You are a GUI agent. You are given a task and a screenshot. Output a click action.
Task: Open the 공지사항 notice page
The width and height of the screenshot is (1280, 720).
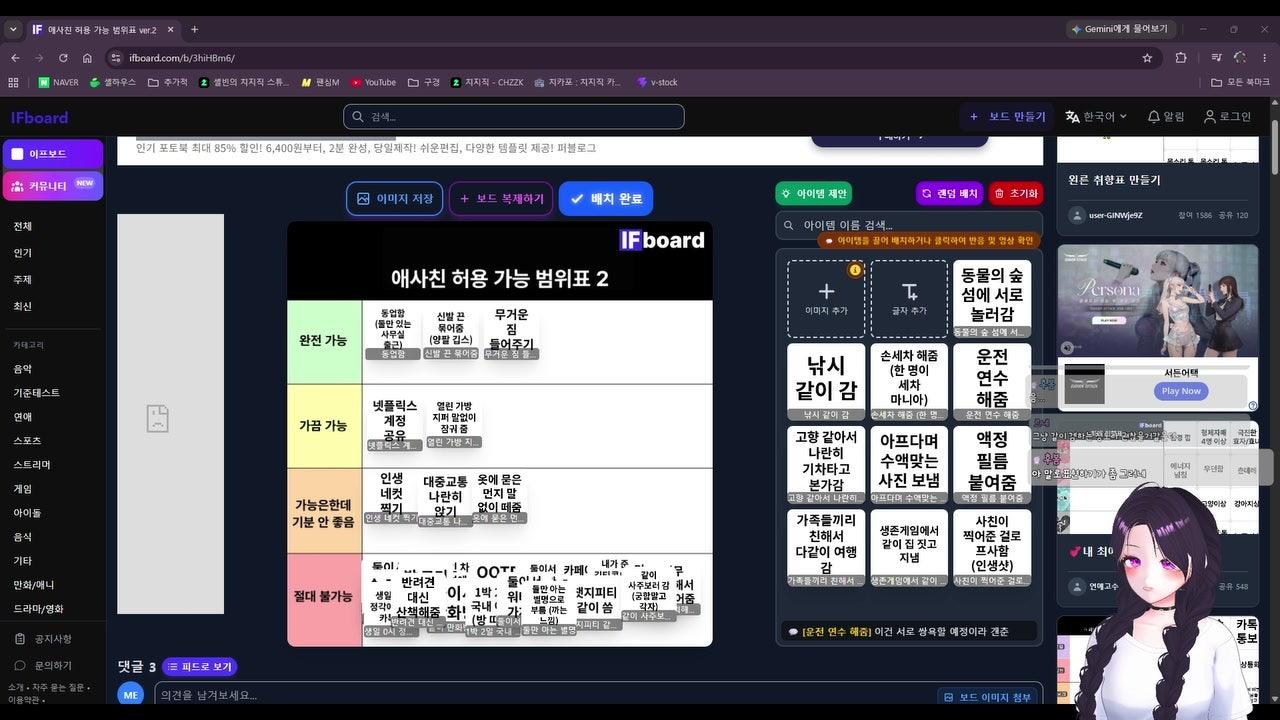click(44, 639)
